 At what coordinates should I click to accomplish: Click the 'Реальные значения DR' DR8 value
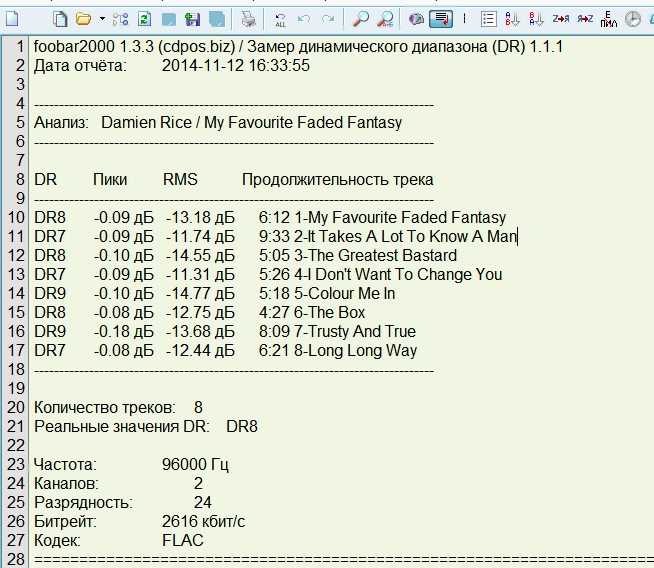[242, 427]
